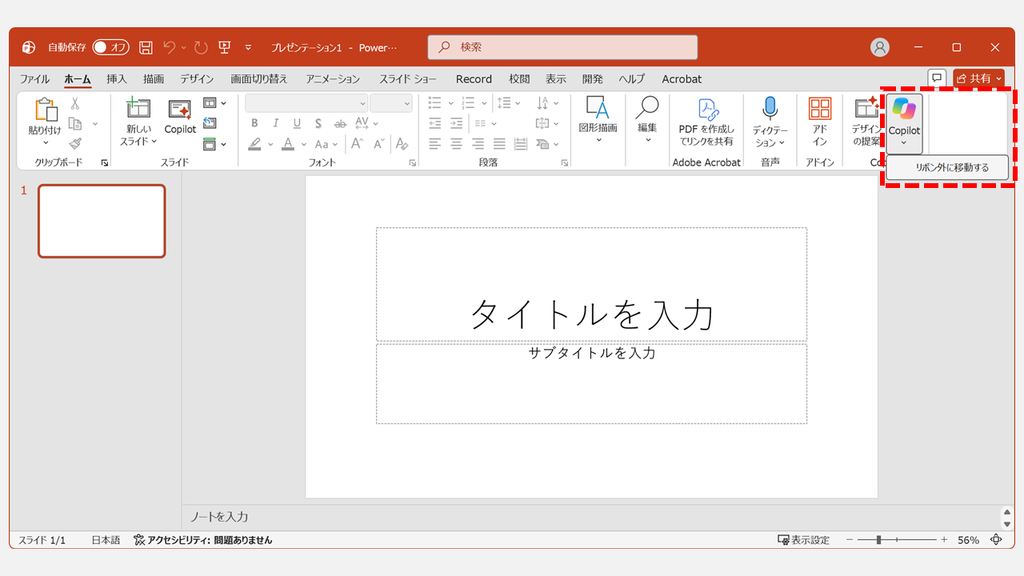This screenshot has height=576, width=1024.
Task: Click the 共有 share button
Action: [x=978, y=78]
